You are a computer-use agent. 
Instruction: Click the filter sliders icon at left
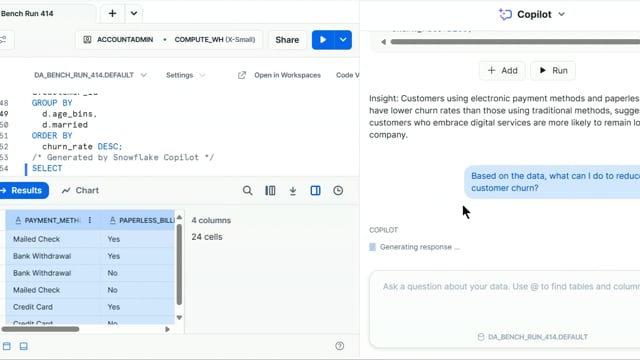pyautogui.click(x=3, y=40)
